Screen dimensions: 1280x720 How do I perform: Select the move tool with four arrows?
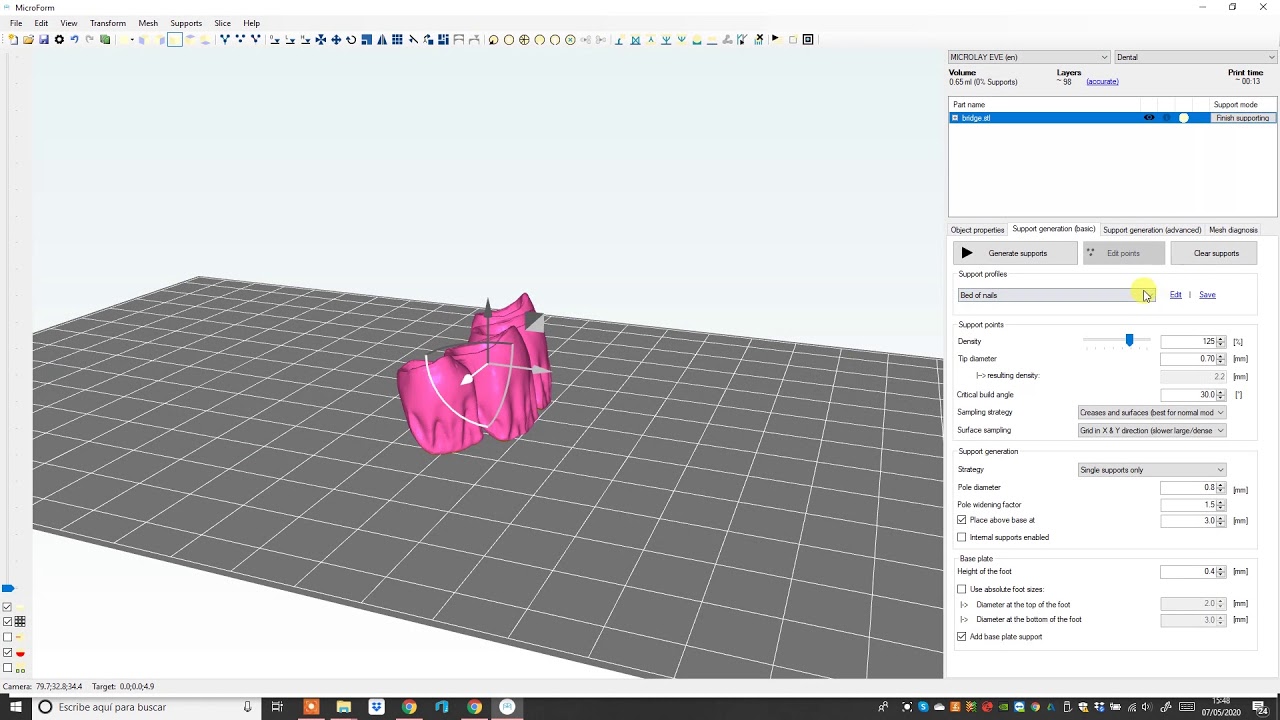click(336, 40)
